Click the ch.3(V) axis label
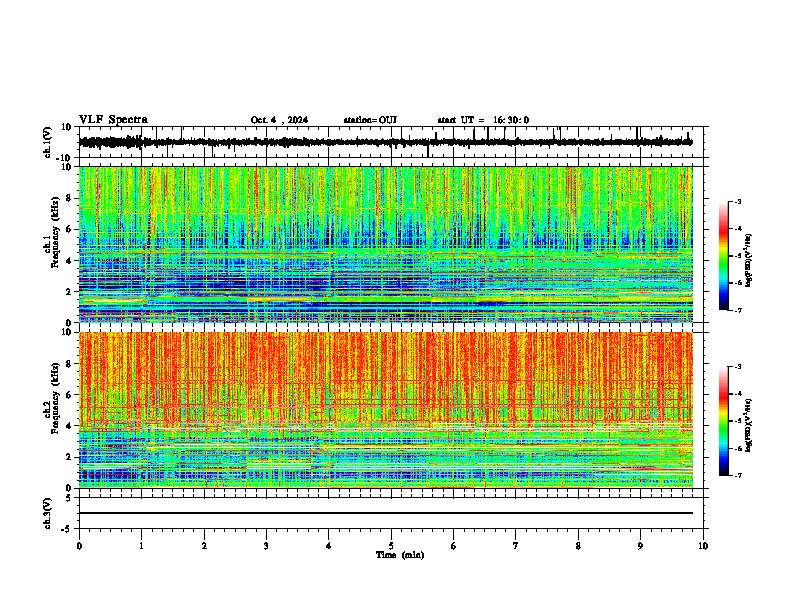 coord(48,513)
